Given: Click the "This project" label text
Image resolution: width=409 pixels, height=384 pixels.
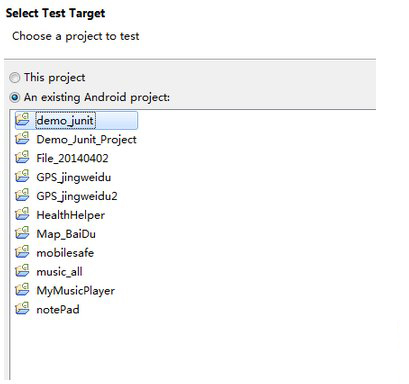Looking at the screenshot, I should pos(54,78).
